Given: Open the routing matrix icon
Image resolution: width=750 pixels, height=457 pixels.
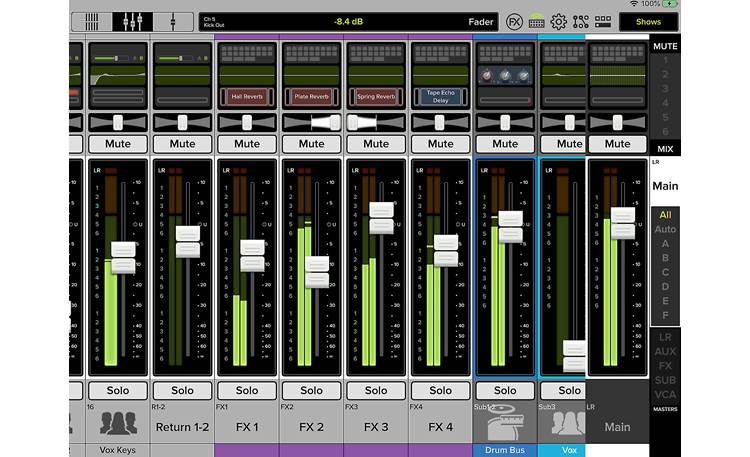Looking at the screenshot, I should (580, 22).
